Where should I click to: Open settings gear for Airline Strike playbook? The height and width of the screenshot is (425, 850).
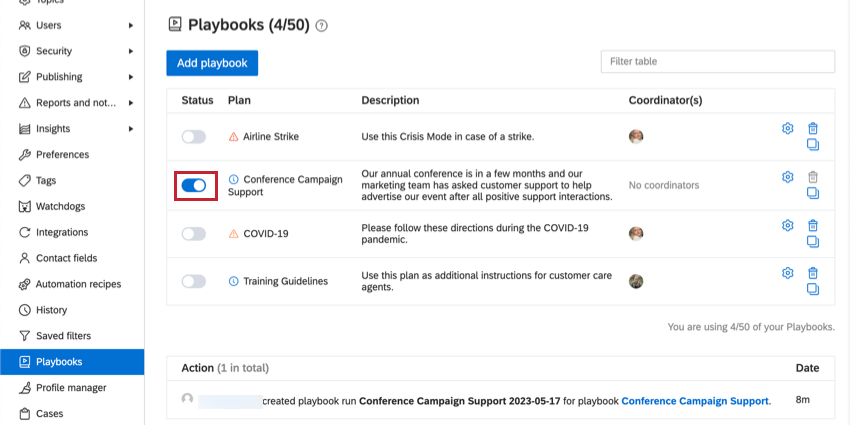(x=788, y=128)
